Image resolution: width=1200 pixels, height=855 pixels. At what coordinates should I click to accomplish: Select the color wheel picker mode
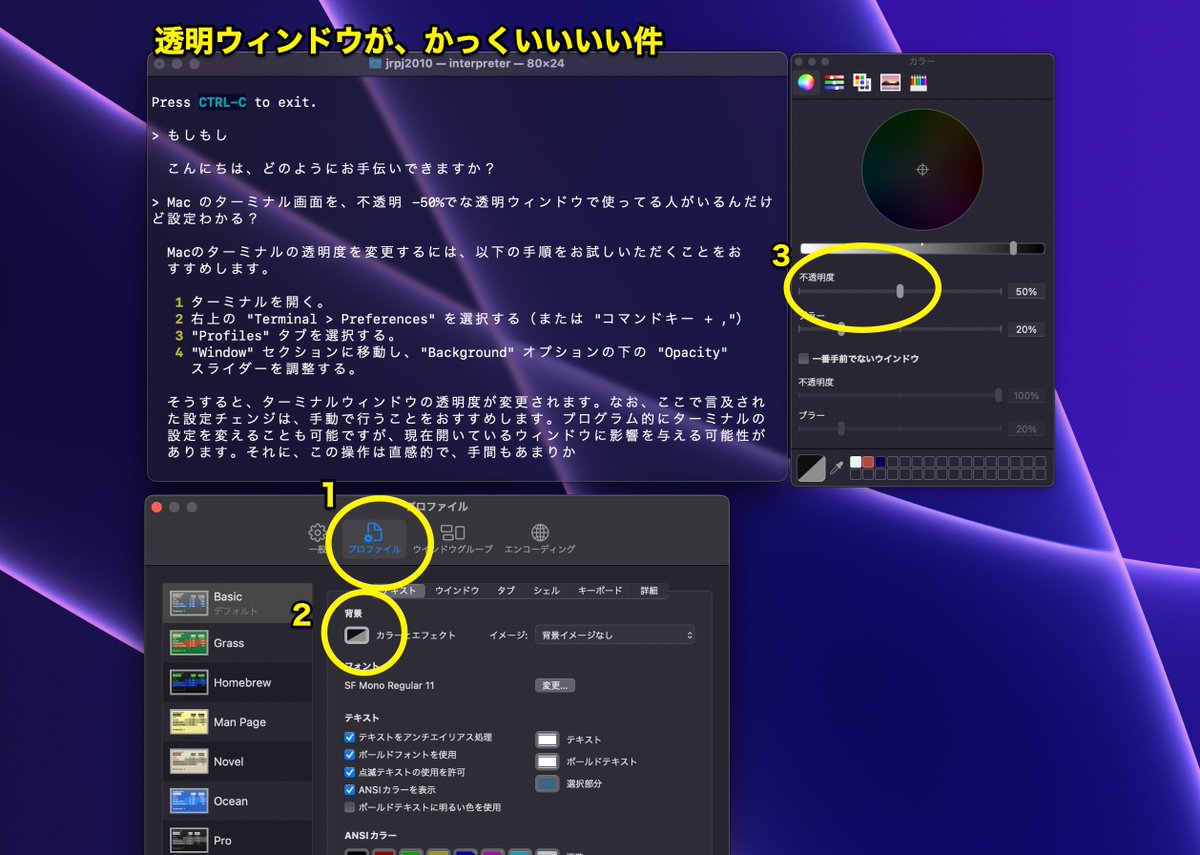[x=806, y=83]
